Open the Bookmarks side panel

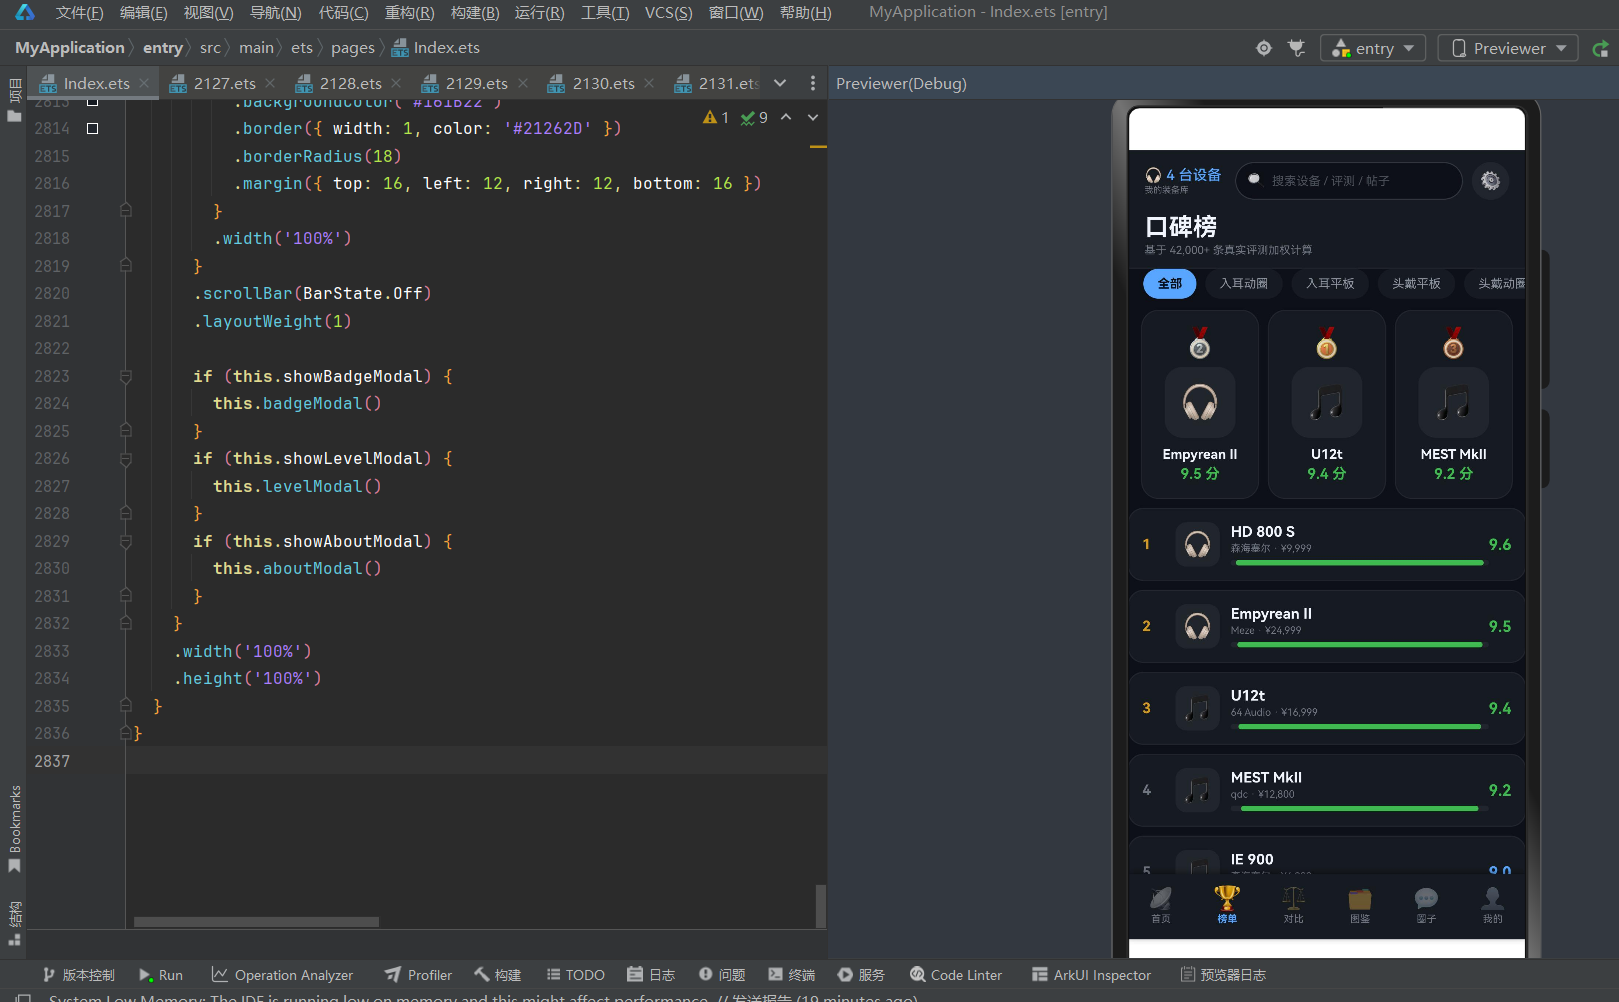pos(14,828)
